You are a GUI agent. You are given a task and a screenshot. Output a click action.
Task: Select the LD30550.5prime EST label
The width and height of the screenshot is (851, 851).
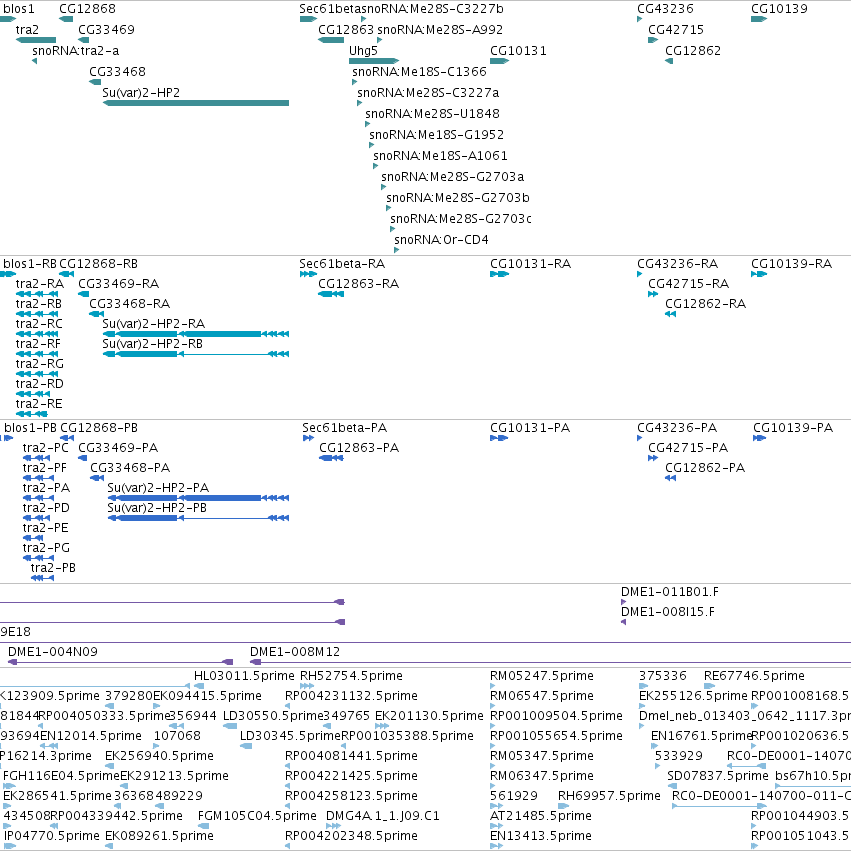pos(273,716)
